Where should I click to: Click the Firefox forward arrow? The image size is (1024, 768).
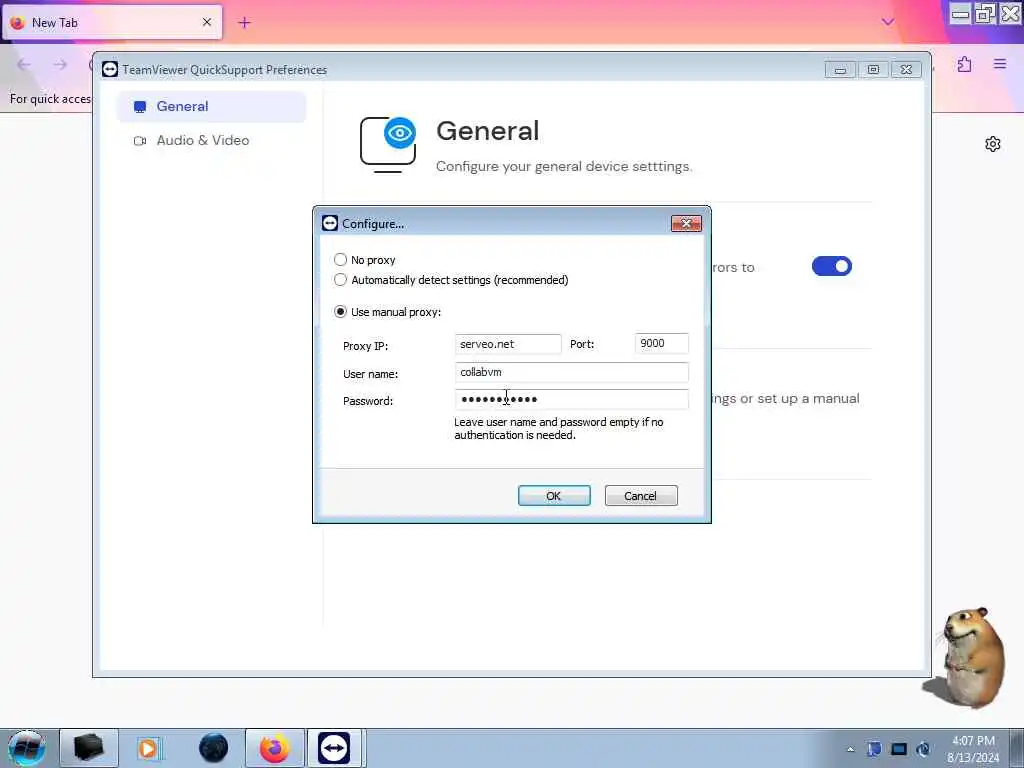60,64
